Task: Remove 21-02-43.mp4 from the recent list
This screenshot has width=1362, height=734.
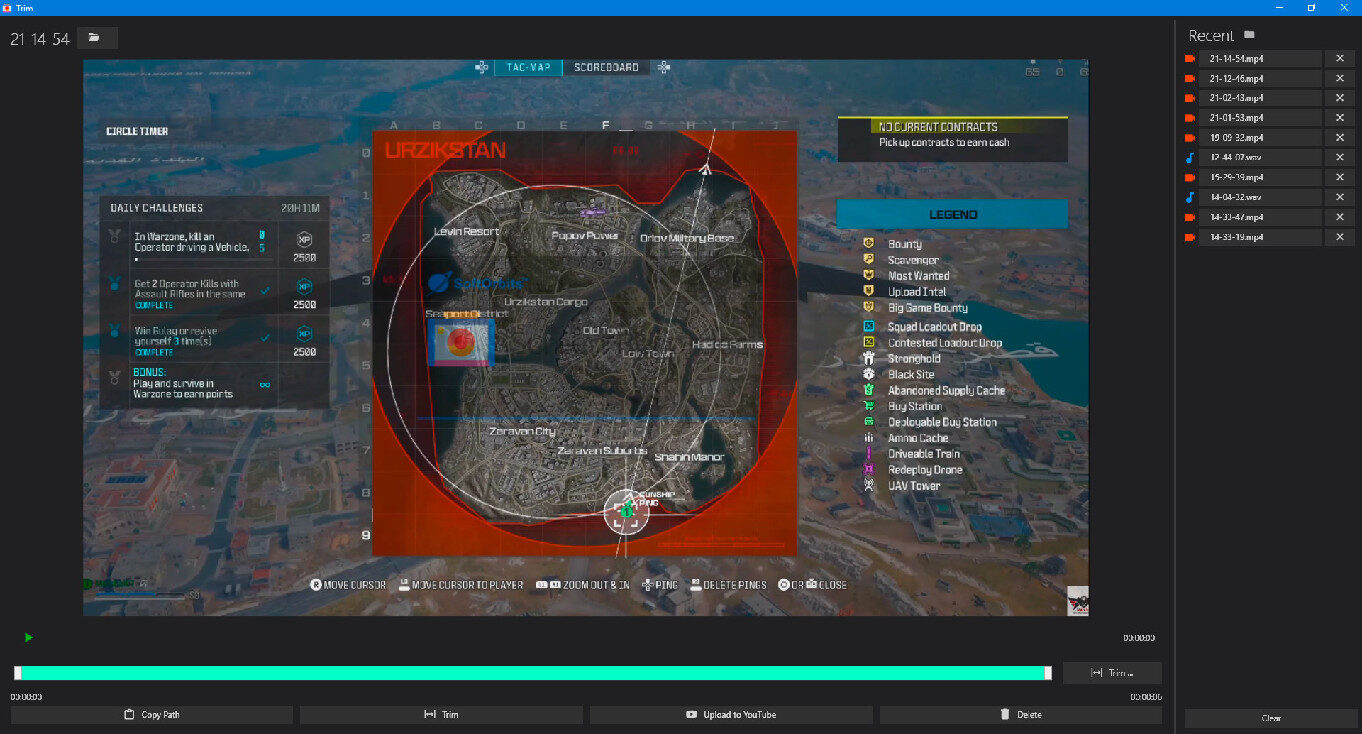Action: [1340, 98]
